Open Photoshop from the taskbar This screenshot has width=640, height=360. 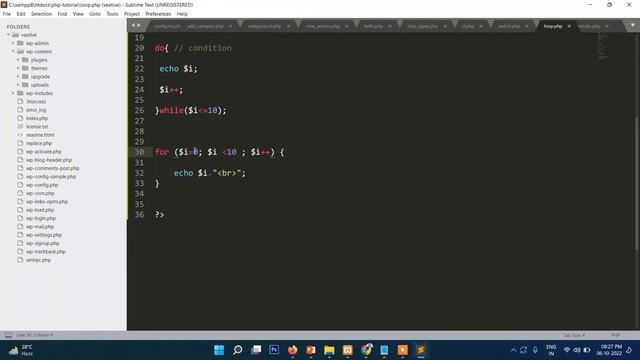coord(274,350)
